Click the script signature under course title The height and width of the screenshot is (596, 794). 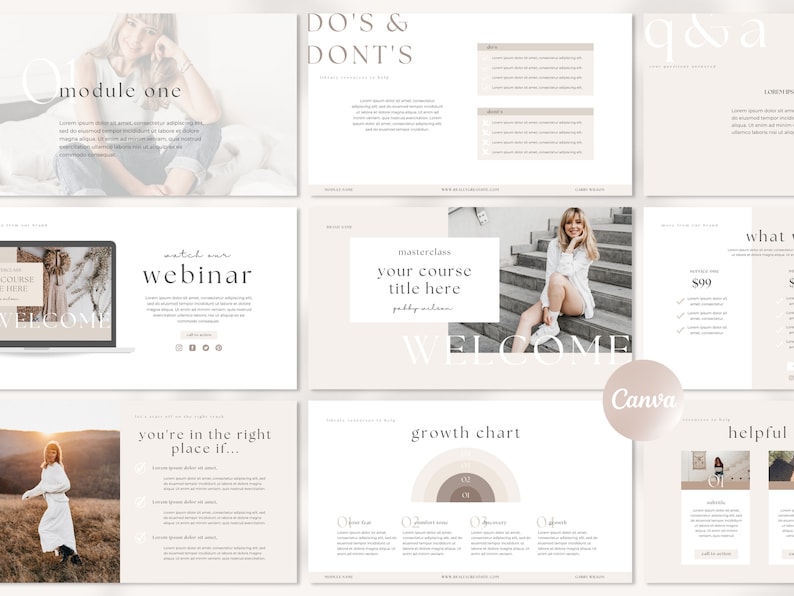[x=422, y=308]
